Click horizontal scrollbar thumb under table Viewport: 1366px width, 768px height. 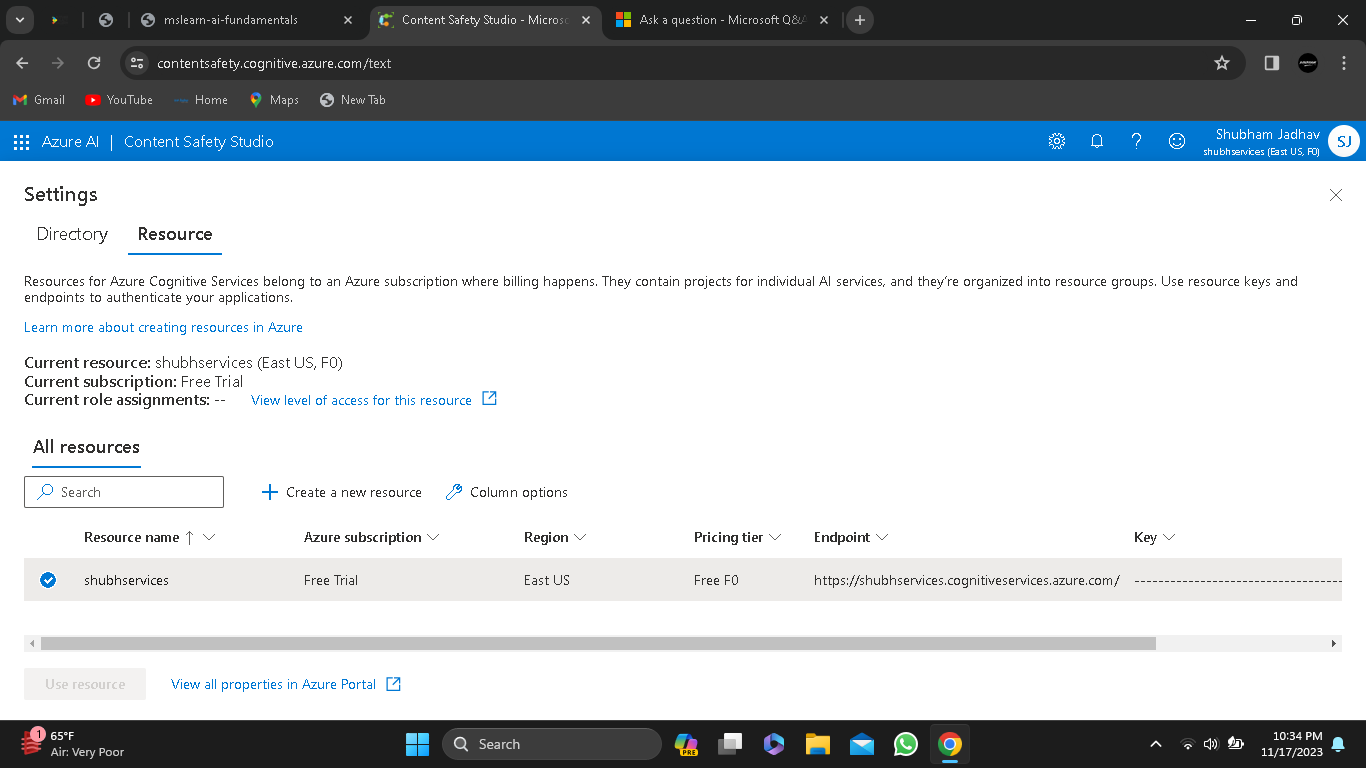coord(598,644)
